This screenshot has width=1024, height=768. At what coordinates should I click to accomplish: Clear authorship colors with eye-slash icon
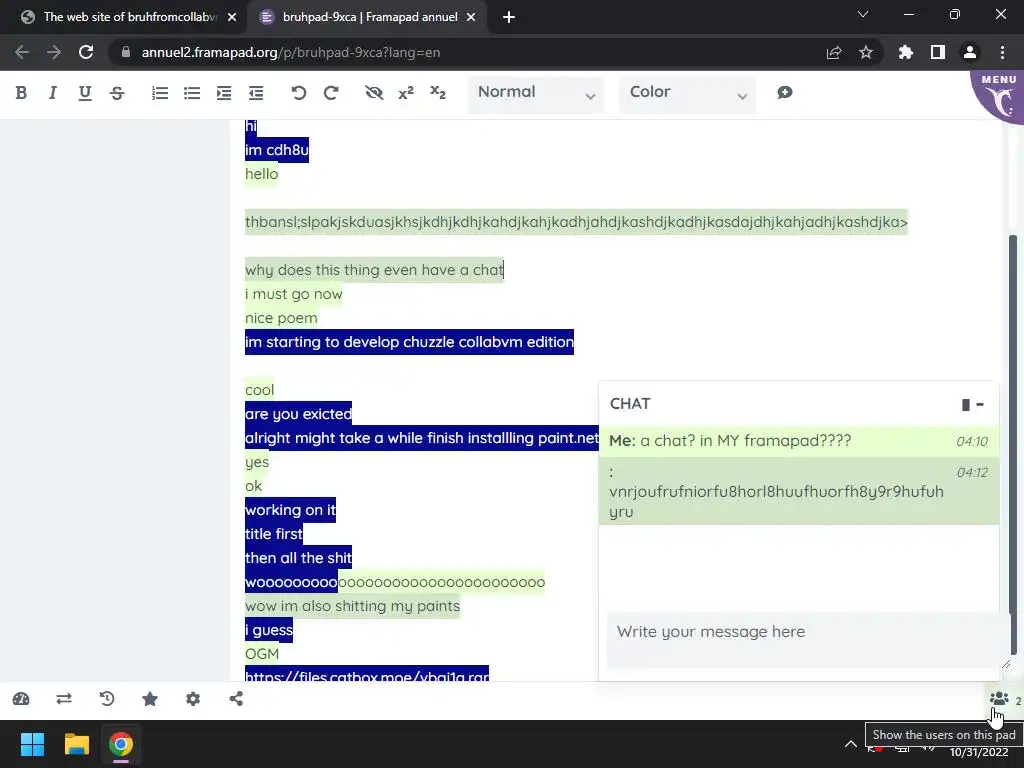click(374, 93)
